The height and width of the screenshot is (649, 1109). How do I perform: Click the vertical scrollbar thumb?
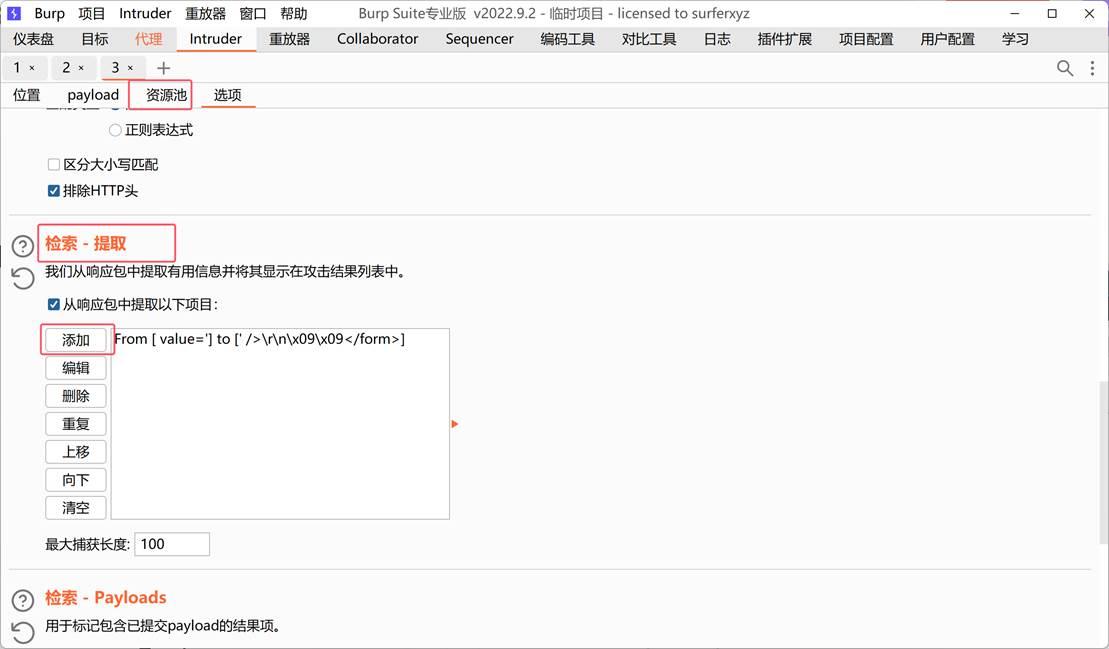[x=1103, y=462]
